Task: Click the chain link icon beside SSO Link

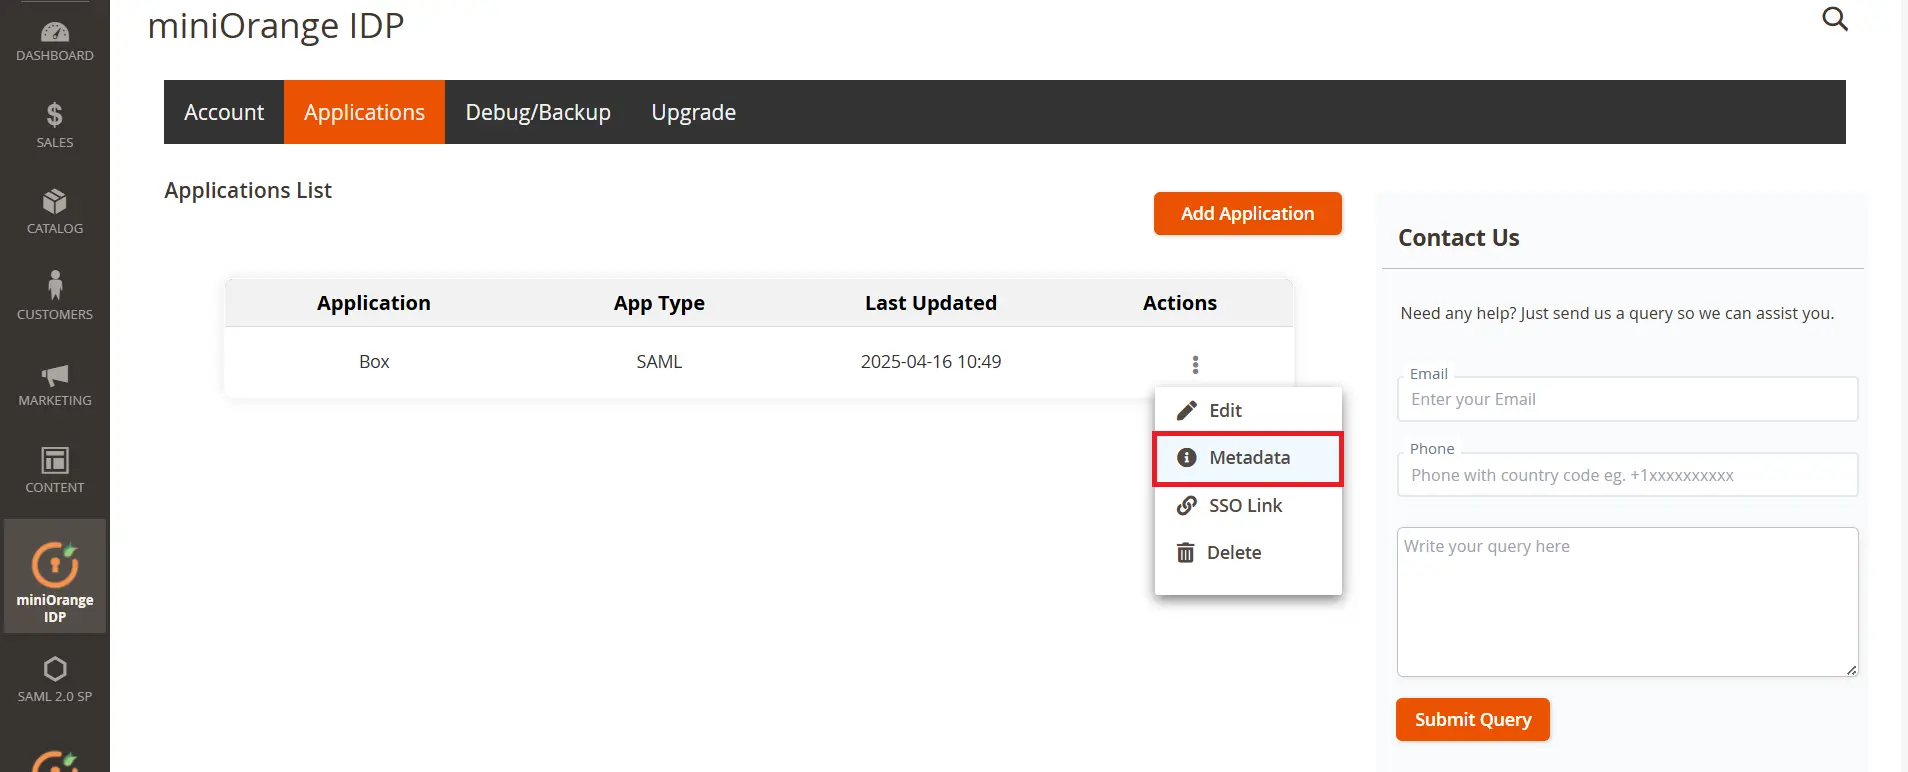Action: coord(1187,505)
